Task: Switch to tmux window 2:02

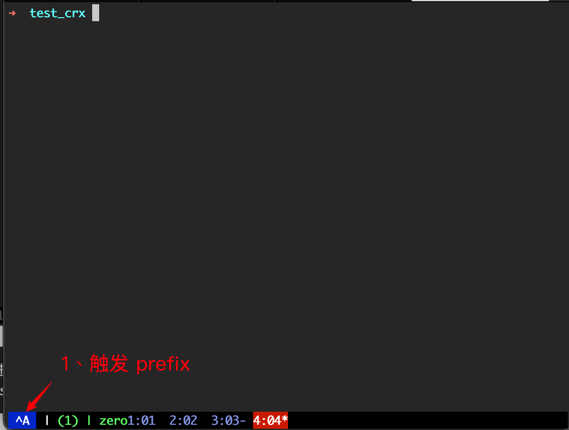Action: pos(183,421)
